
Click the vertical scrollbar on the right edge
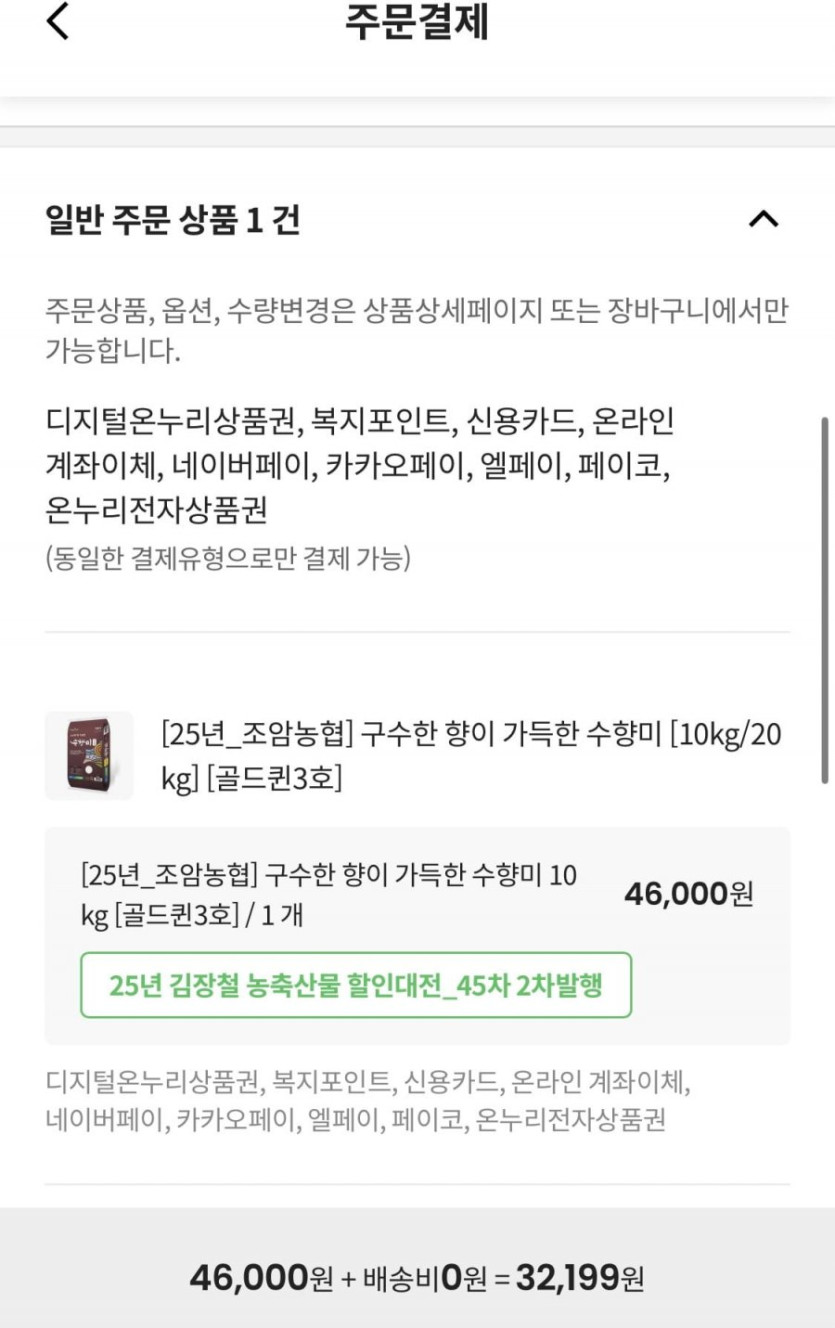click(825, 600)
